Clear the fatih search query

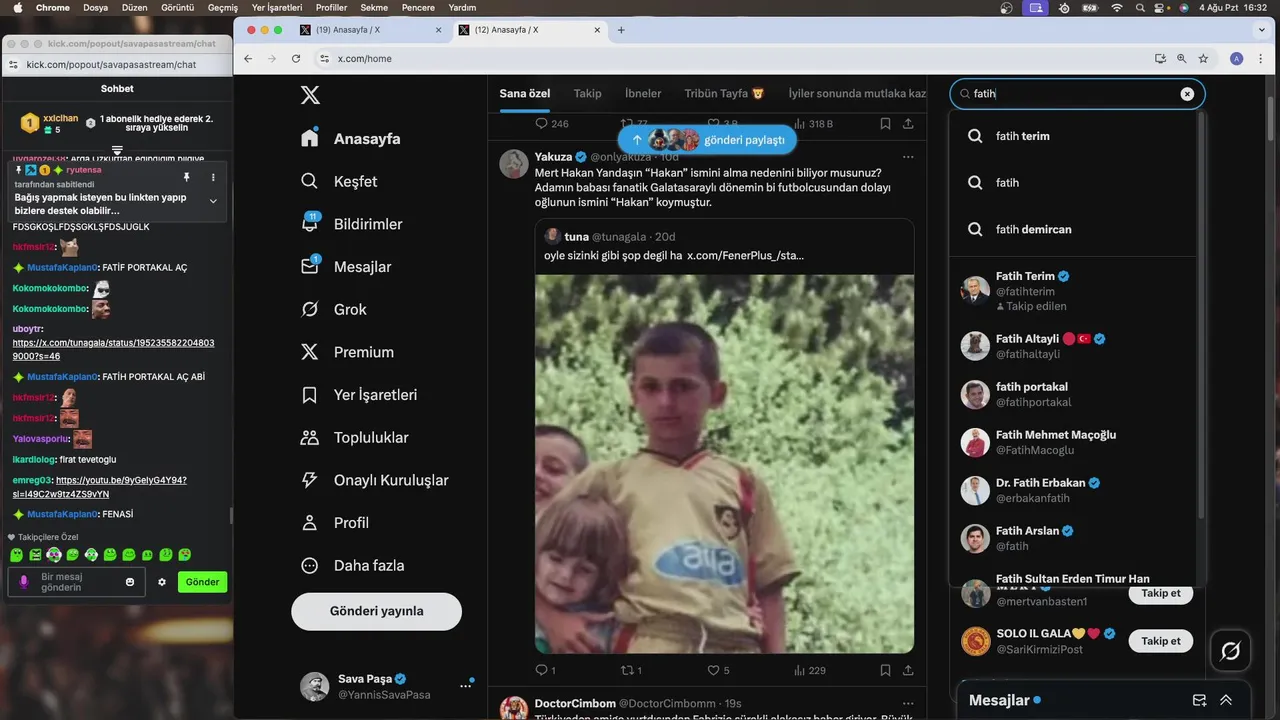tap(1187, 94)
